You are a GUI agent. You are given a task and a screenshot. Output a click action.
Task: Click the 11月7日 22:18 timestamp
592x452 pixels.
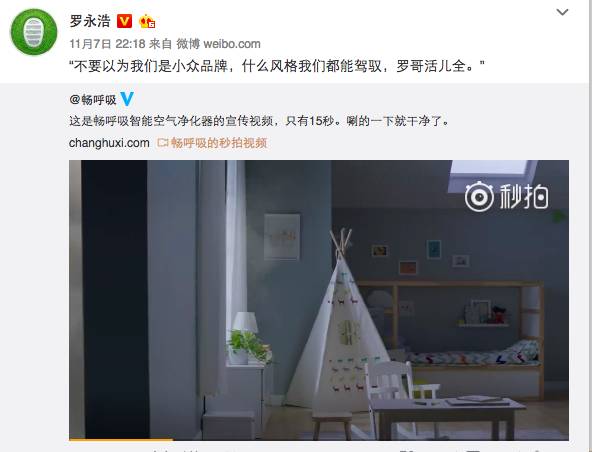[x=107, y=44]
